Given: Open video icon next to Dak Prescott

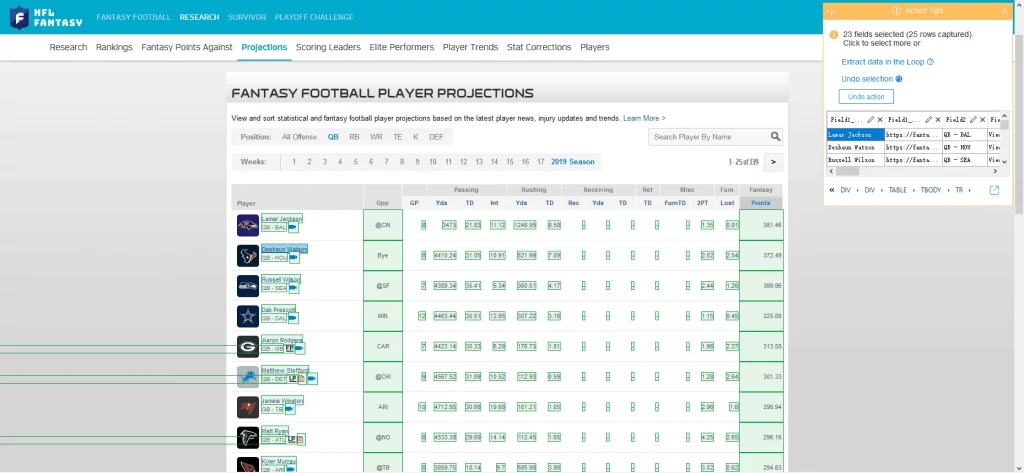Looking at the screenshot, I should (293, 318).
